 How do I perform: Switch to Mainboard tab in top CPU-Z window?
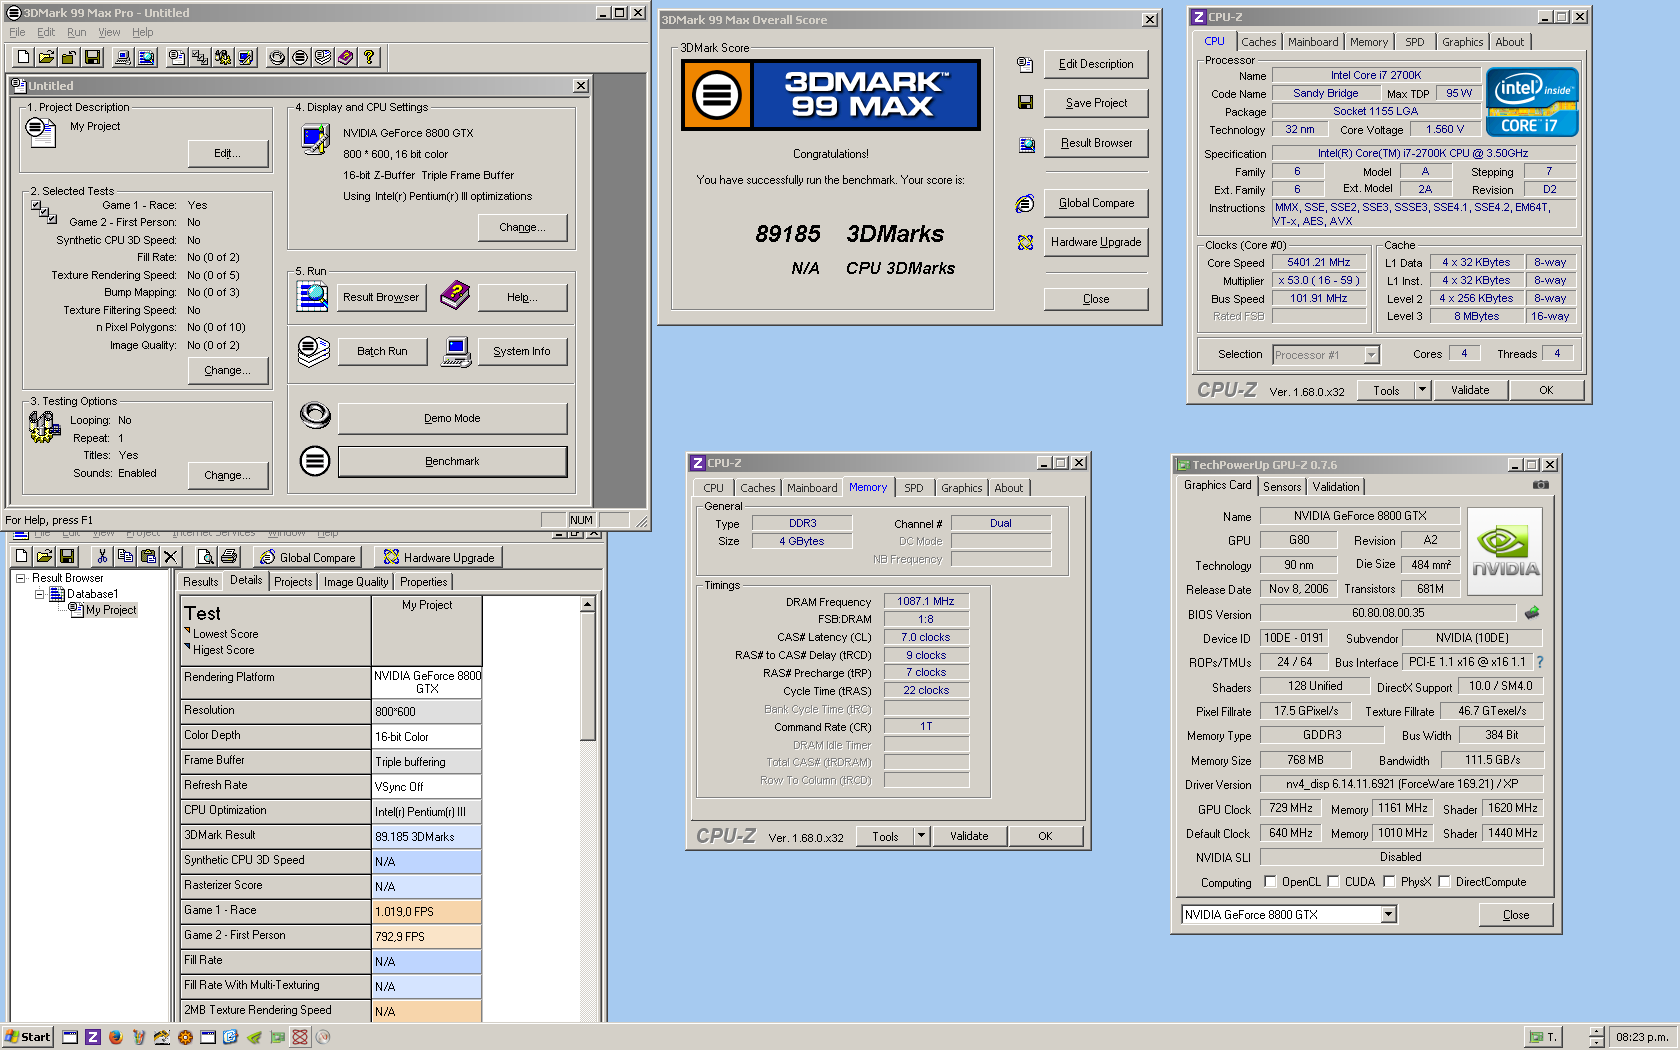tap(1313, 42)
